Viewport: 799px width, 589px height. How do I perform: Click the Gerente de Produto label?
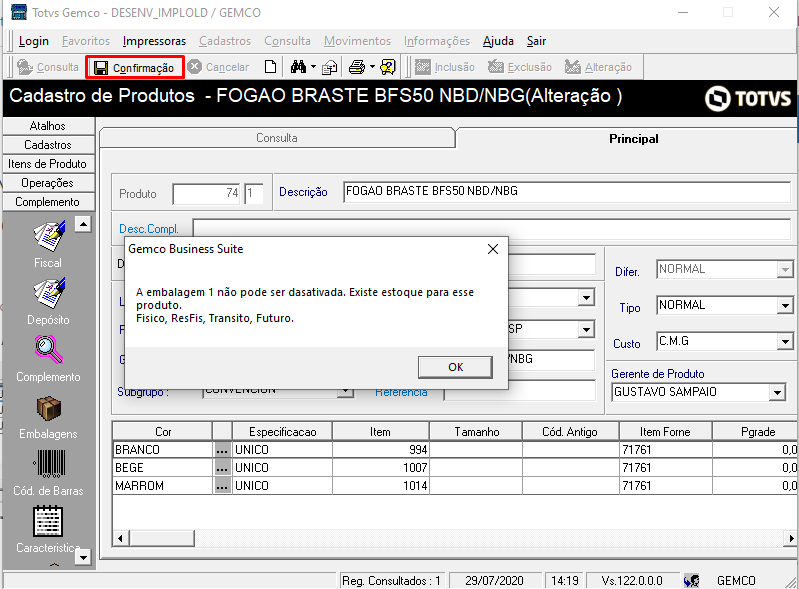pos(658,374)
